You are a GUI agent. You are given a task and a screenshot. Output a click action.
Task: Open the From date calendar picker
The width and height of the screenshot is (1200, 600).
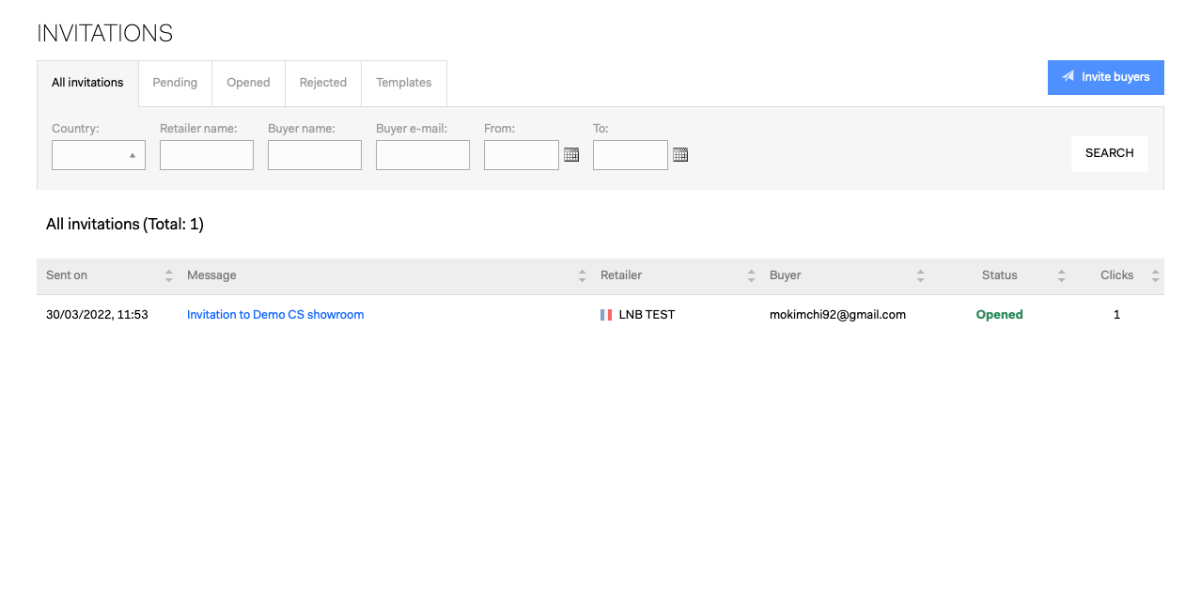coord(572,155)
